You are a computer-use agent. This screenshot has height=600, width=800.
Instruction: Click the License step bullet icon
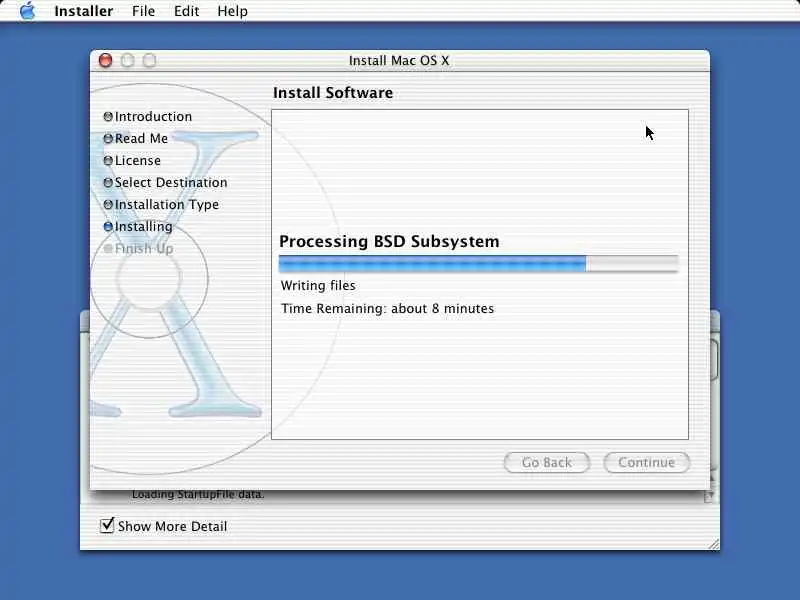pos(108,161)
